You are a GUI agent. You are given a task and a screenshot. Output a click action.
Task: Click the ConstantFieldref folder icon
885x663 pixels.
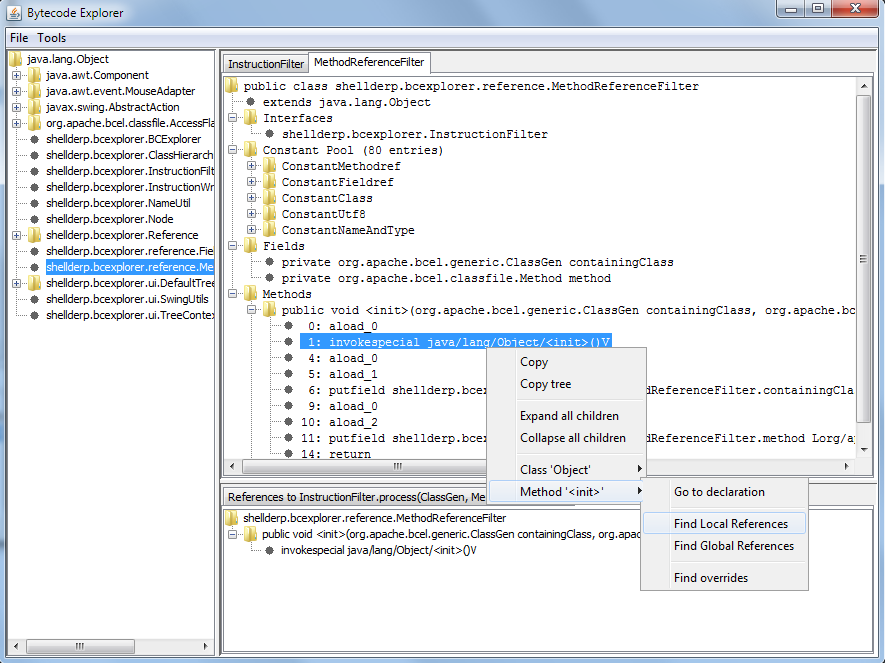click(x=270, y=182)
